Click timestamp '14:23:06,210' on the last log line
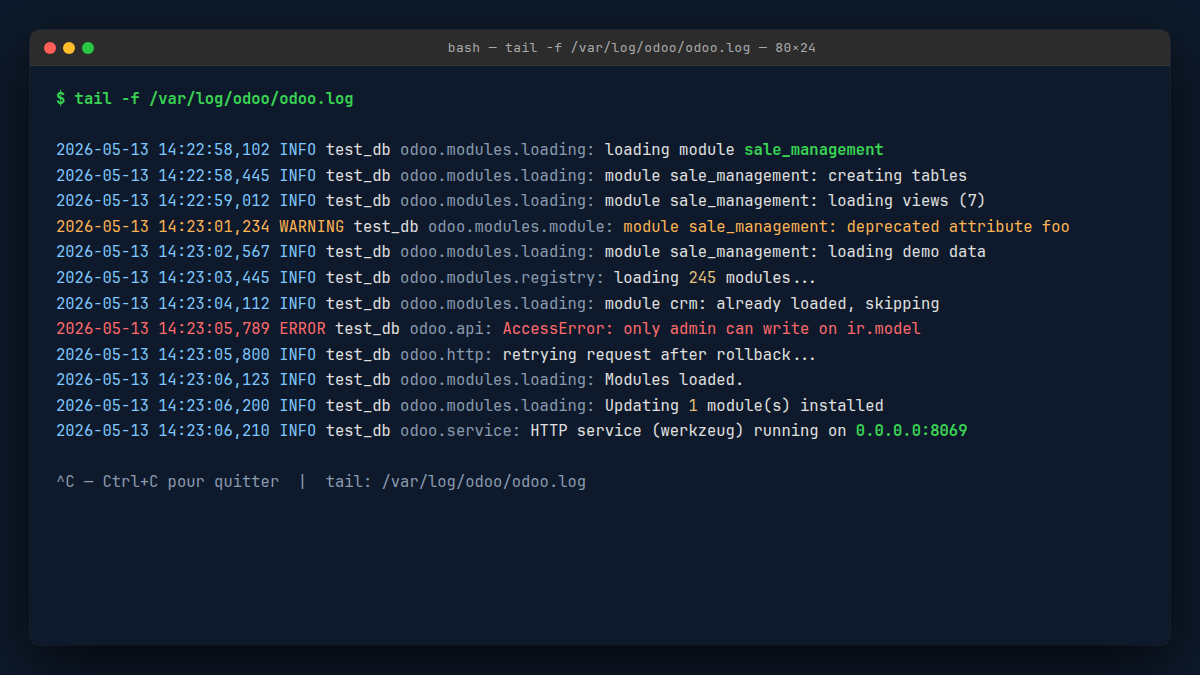Image resolution: width=1200 pixels, height=675 pixels. 214,431
